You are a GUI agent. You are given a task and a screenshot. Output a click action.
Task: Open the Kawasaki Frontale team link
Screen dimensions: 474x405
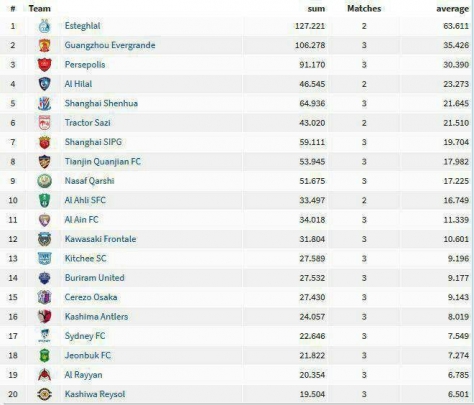(100, 239)
